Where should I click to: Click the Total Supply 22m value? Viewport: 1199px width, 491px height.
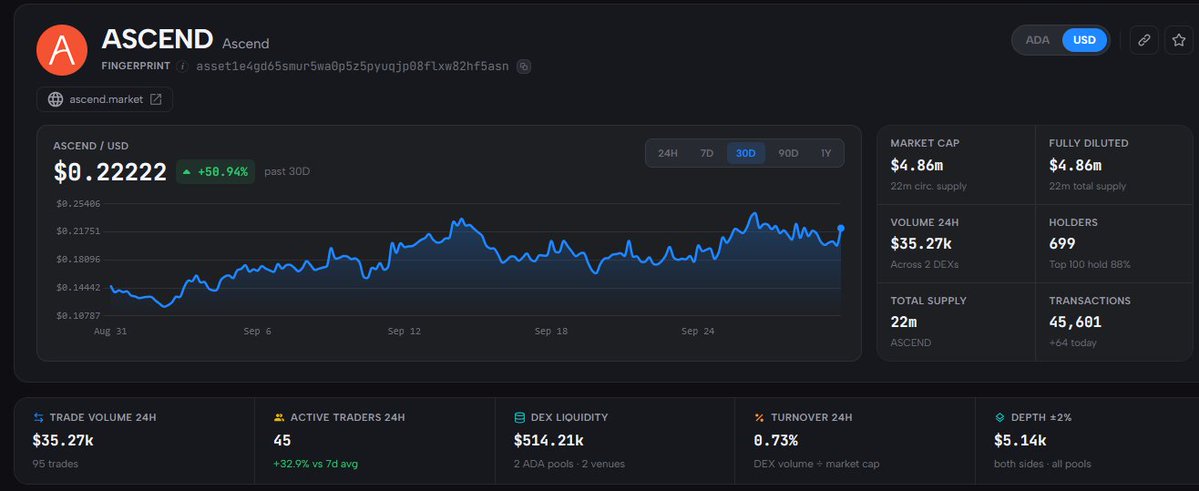[906, 323]
